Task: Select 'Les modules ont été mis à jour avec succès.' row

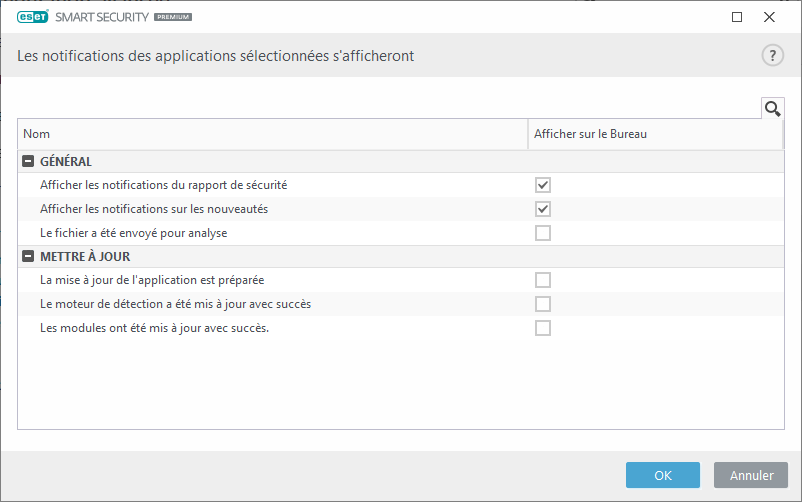Action: (x=401, y=328)
